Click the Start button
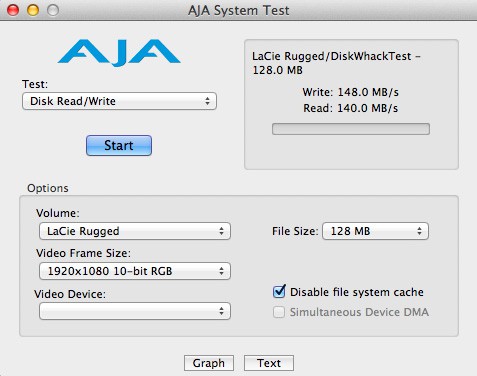The height and width of the screenshot is (376, 477). 119,145
